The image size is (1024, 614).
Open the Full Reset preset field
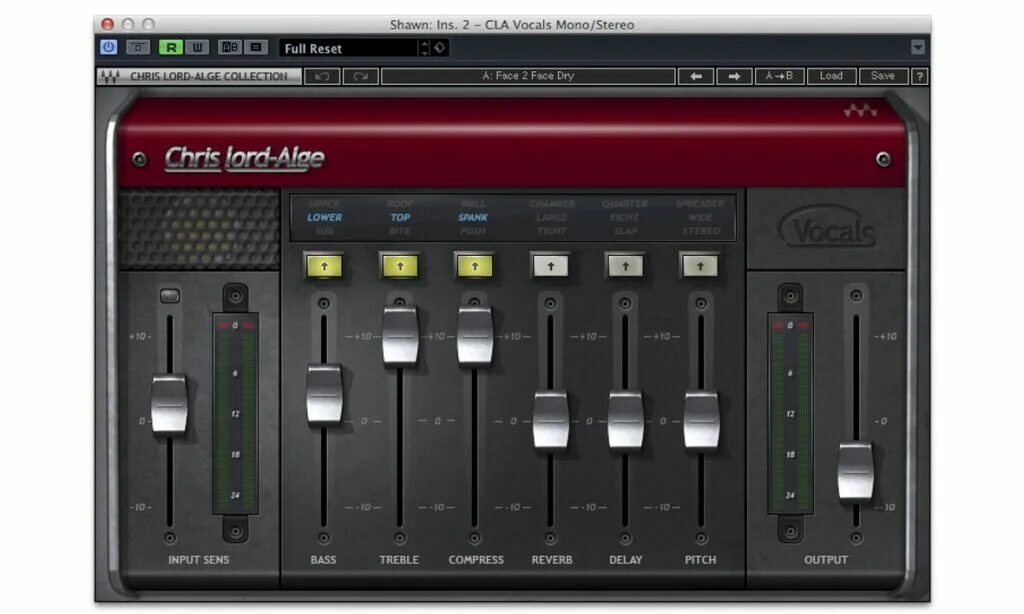click(x=349, y=48)
